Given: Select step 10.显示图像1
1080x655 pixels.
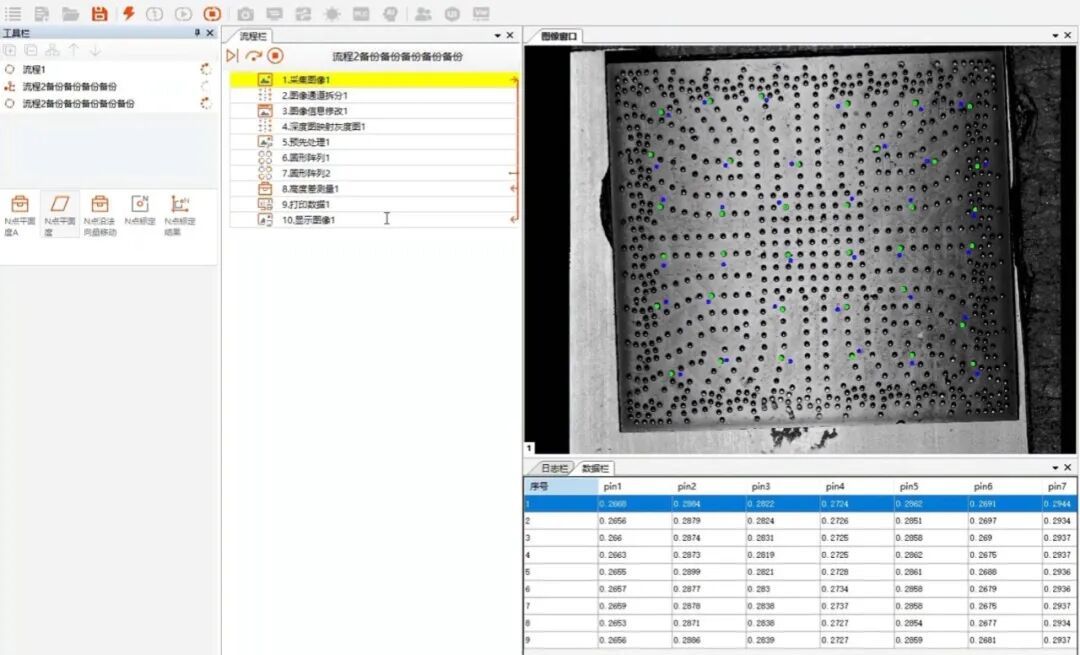Looking at the screenshot, I should coord(374,220).
